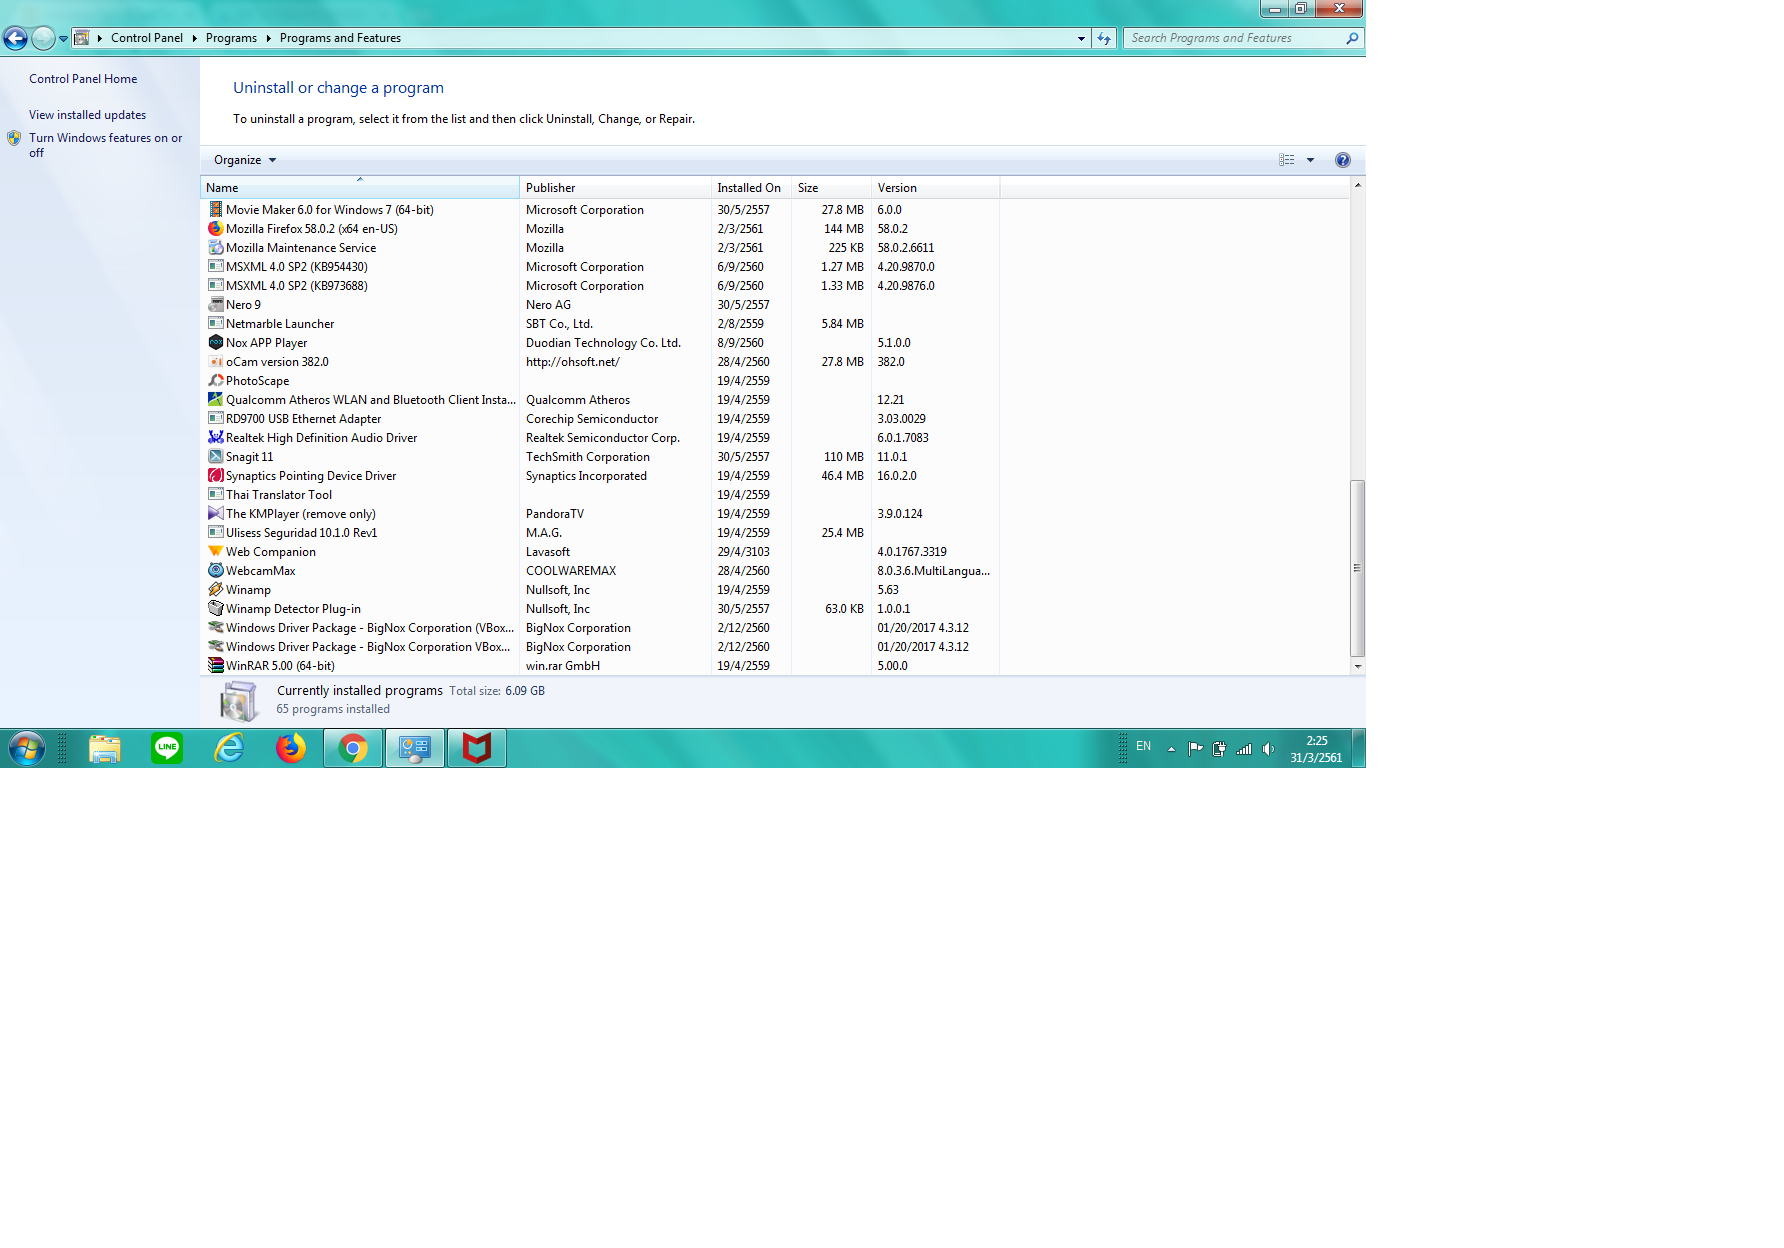
Task: Sort list by Installed On column
Action: (751, 188)
